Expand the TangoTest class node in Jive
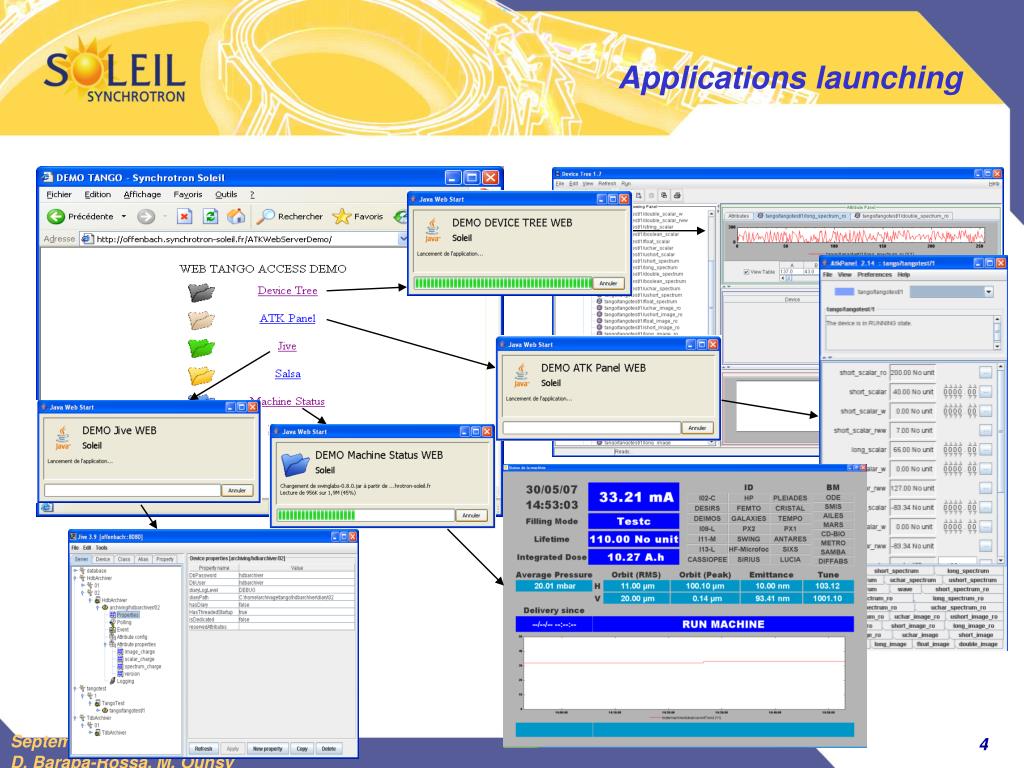Screen dimensions: 1024x768 pos(90,703)
